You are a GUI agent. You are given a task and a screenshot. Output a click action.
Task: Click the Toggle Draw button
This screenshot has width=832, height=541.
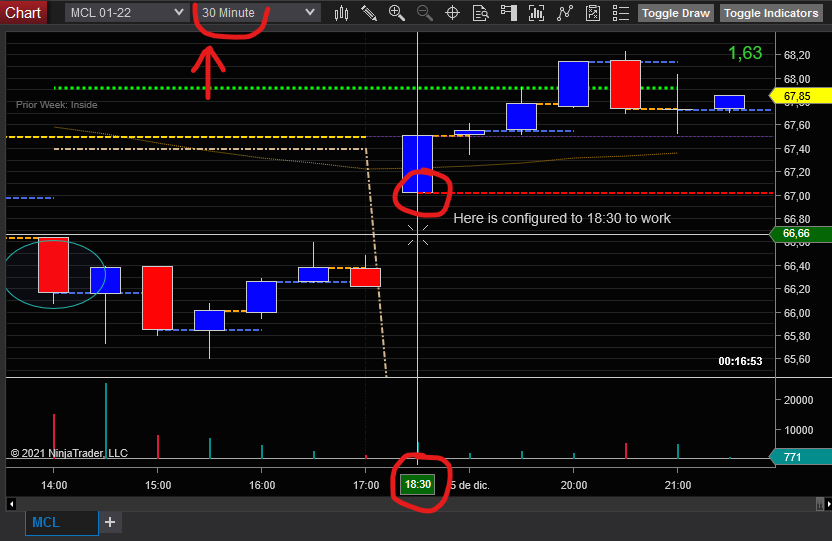click(x=675, y=13)
